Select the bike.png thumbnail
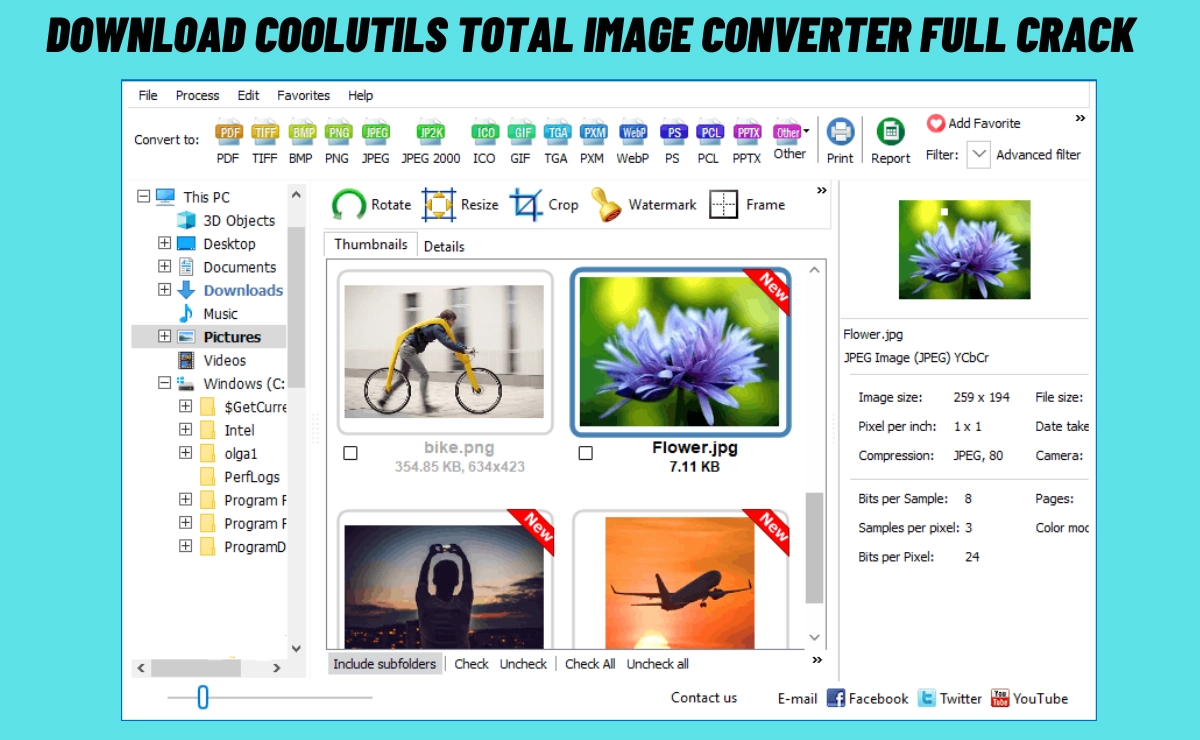1200x740 pixels. click(445, 351)
